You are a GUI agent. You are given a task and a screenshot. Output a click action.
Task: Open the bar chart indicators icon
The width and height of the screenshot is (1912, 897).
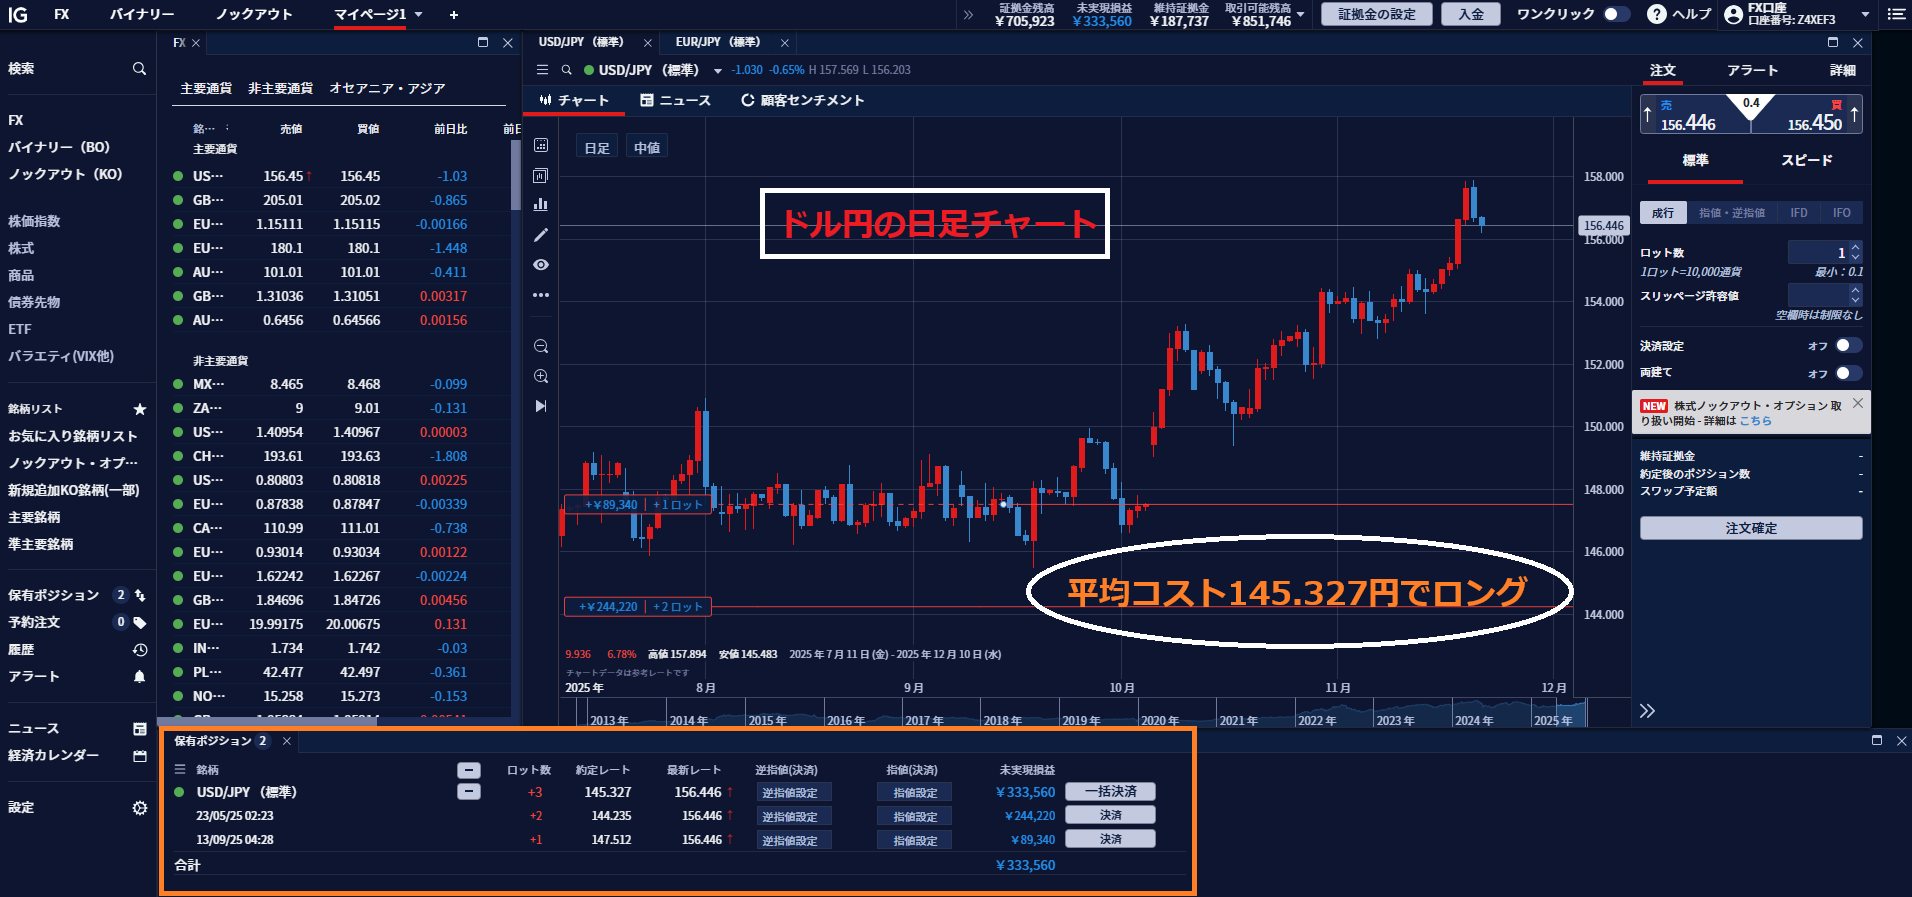pyautogui.click(x=541, y=204)
